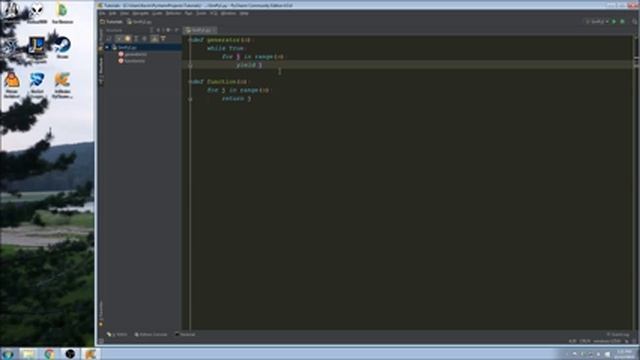Click the PyCharm taskbar icon
The image size is (640, 360).
[x=91, y=353]
